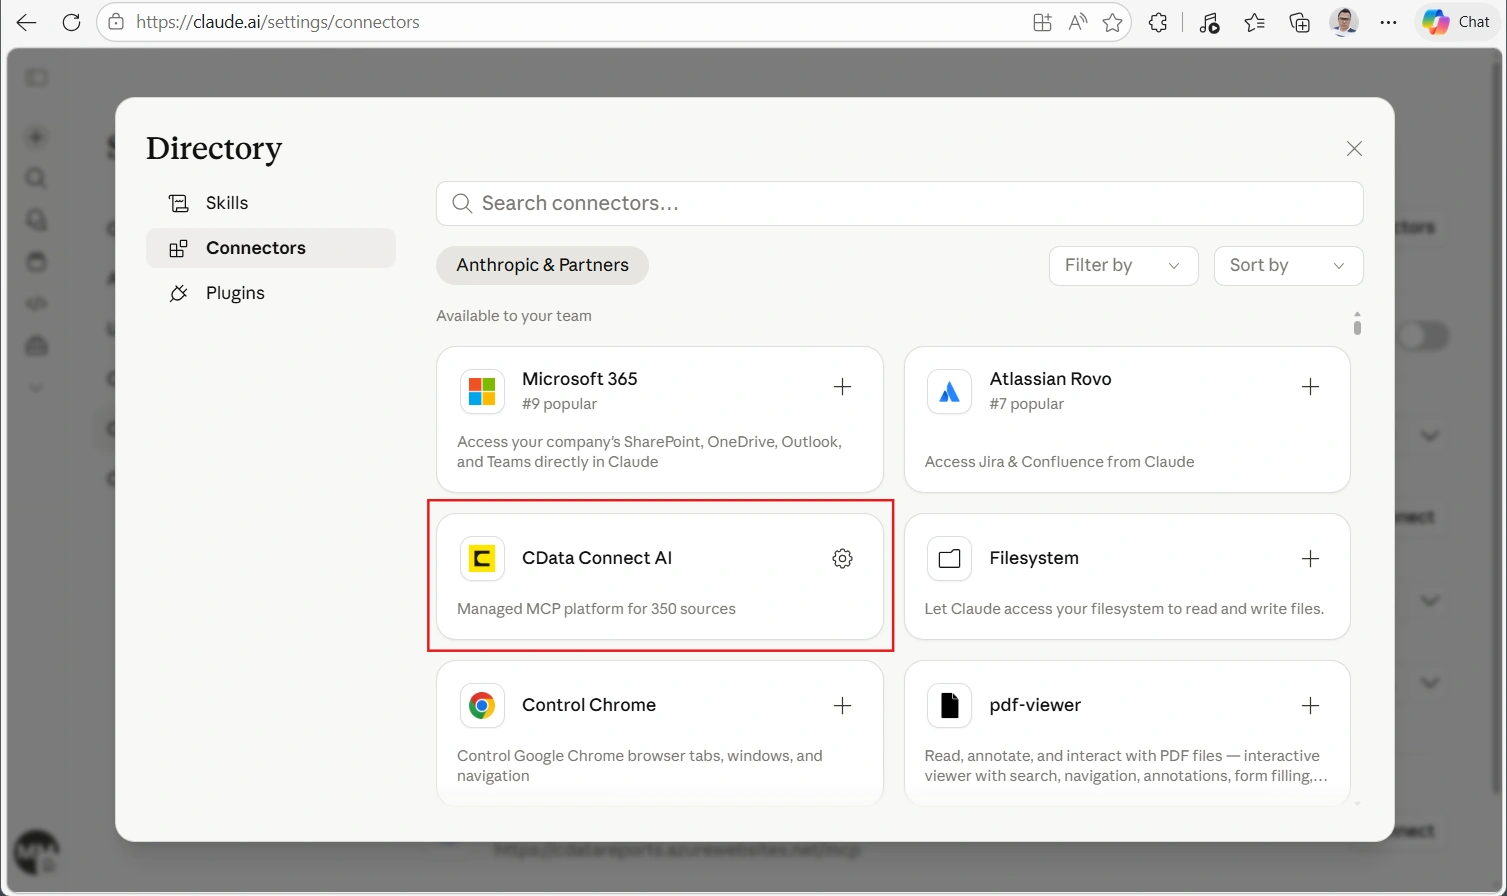Open the Filesystem connector title
Viewport: 1507px width, 896px height.
(x=1034, y=558)
